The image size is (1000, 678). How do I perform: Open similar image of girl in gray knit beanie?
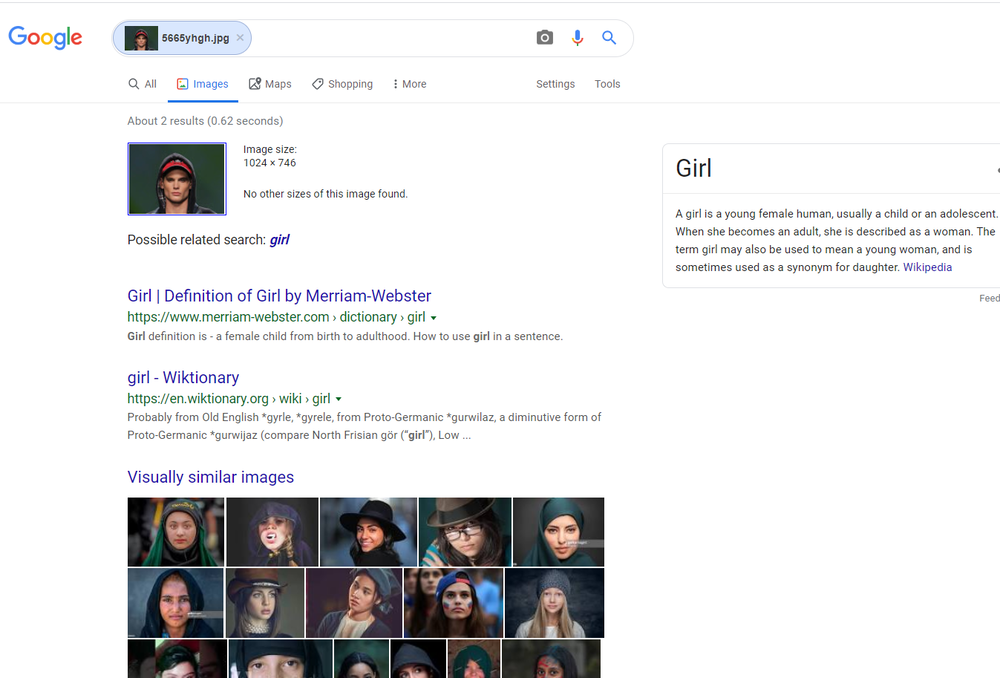click(x=554, y=603)
